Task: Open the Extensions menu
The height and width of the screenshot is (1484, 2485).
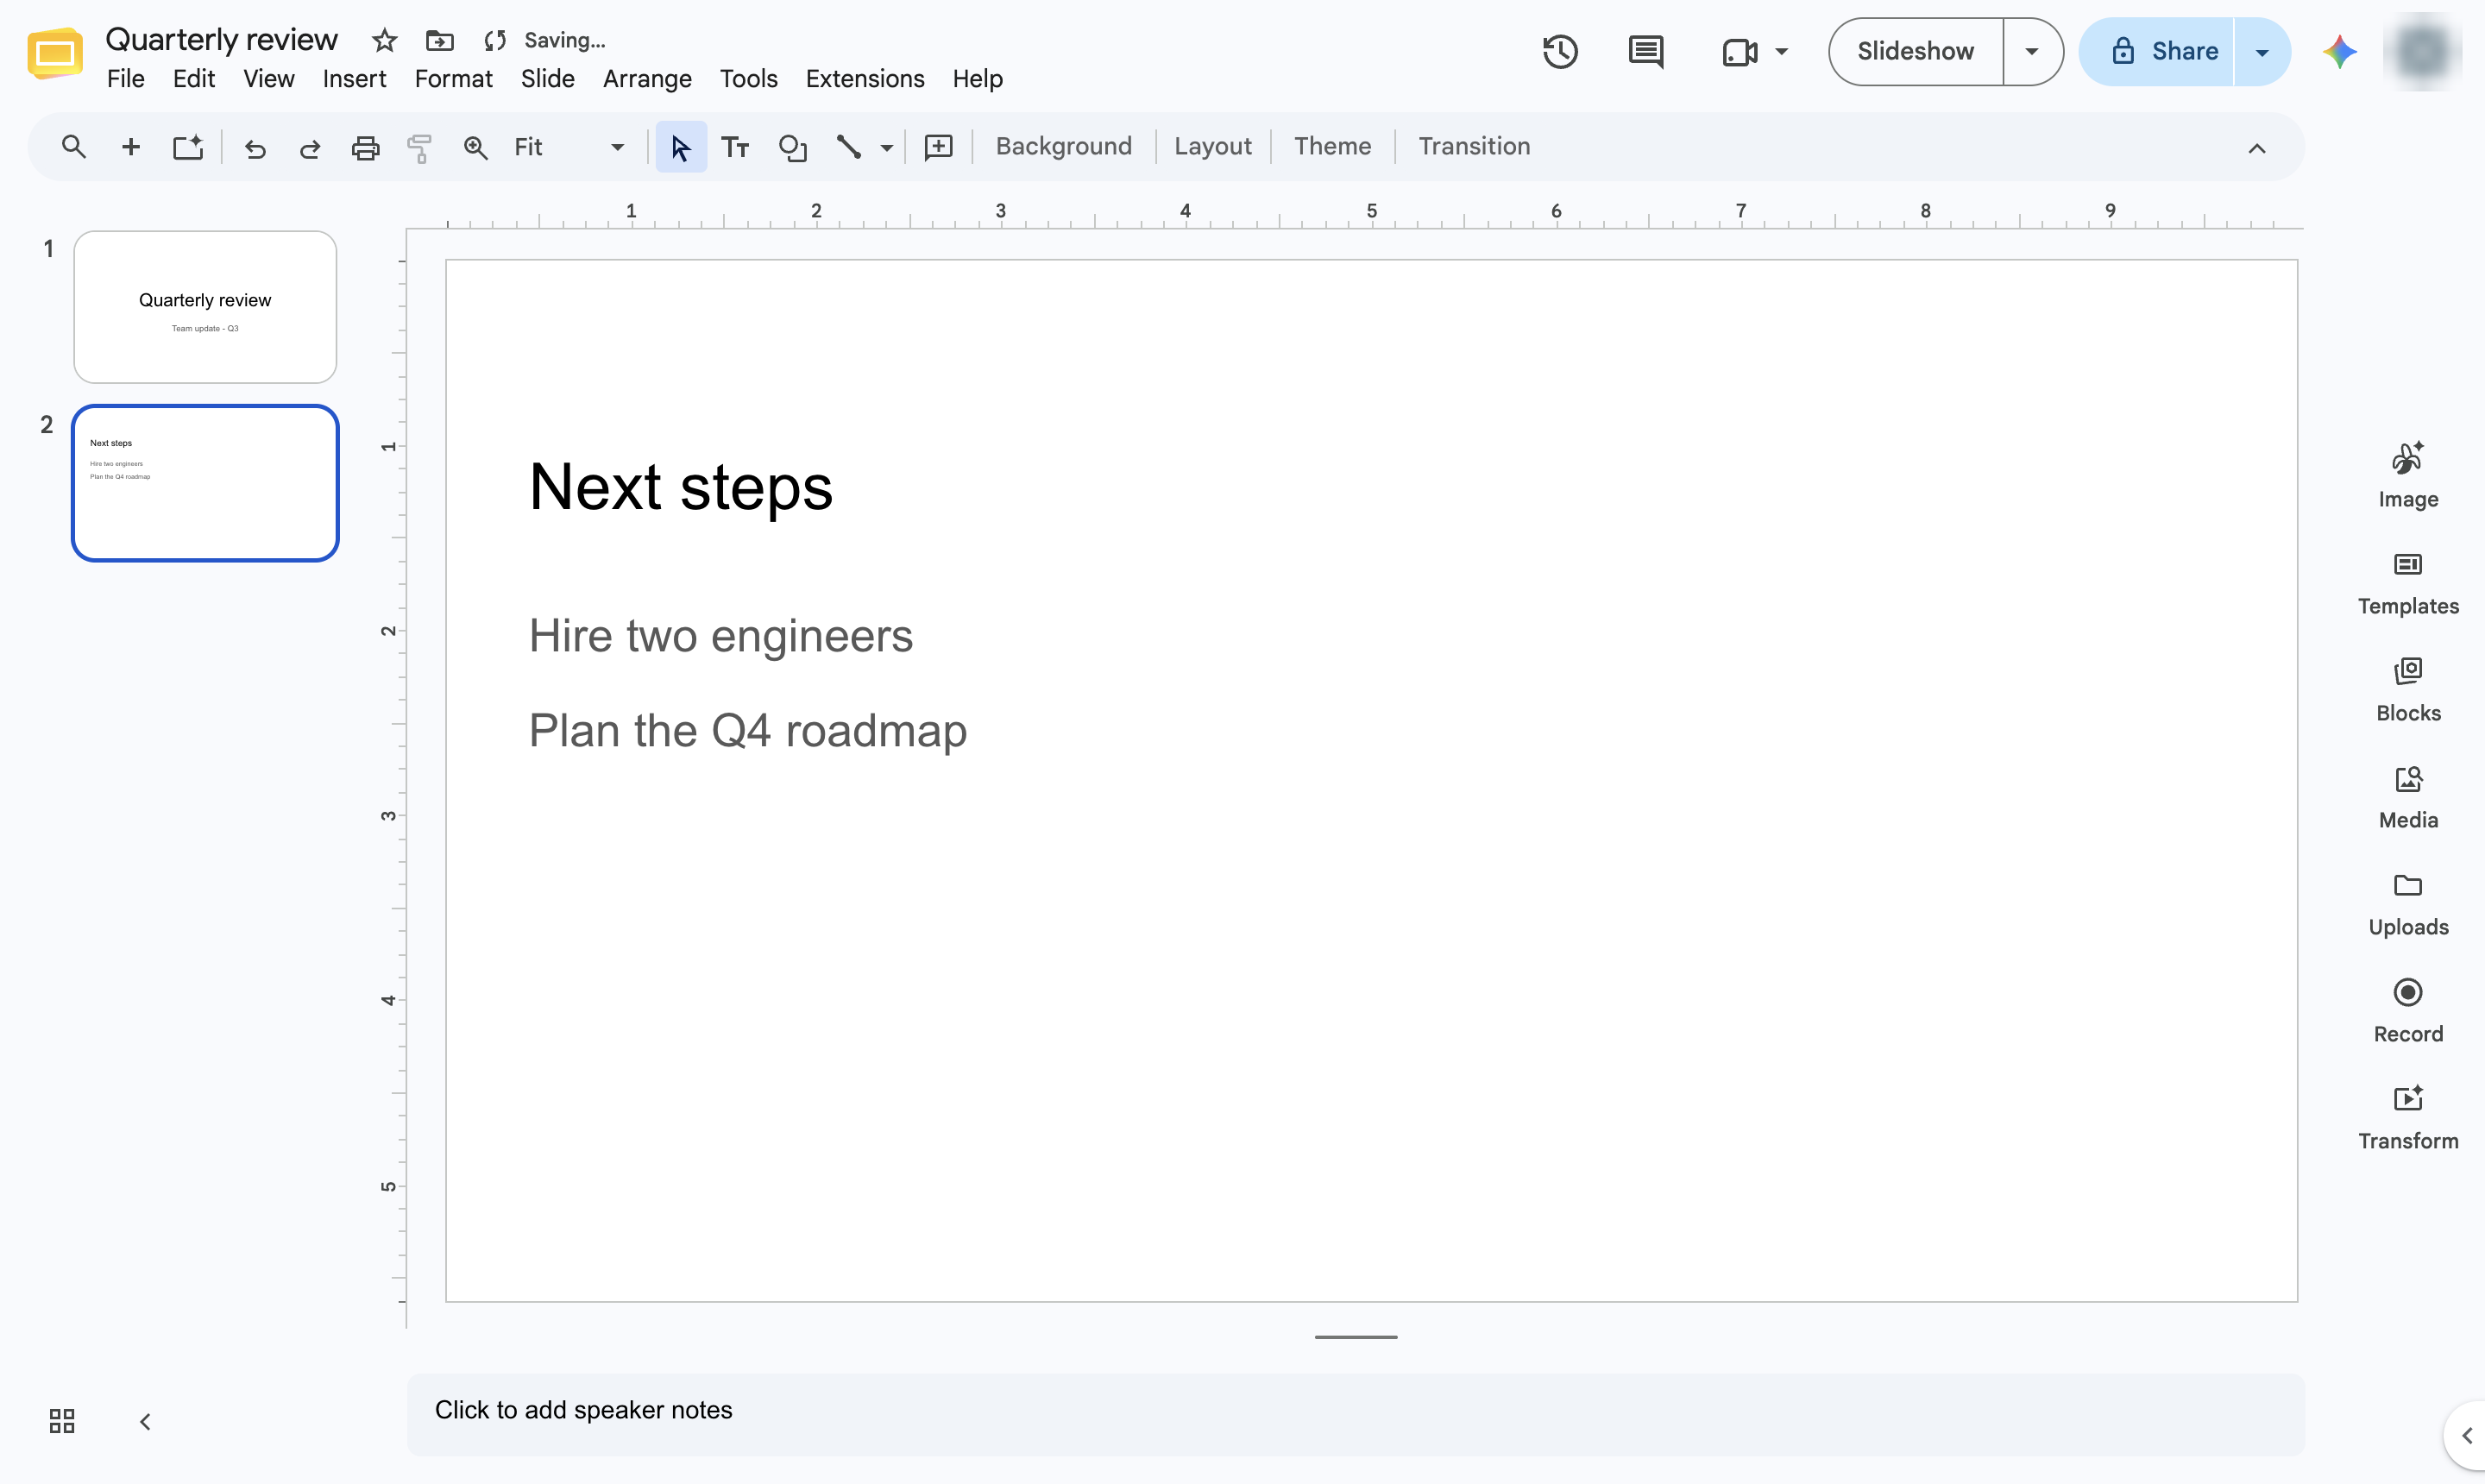Action: [x=865, y=79]
